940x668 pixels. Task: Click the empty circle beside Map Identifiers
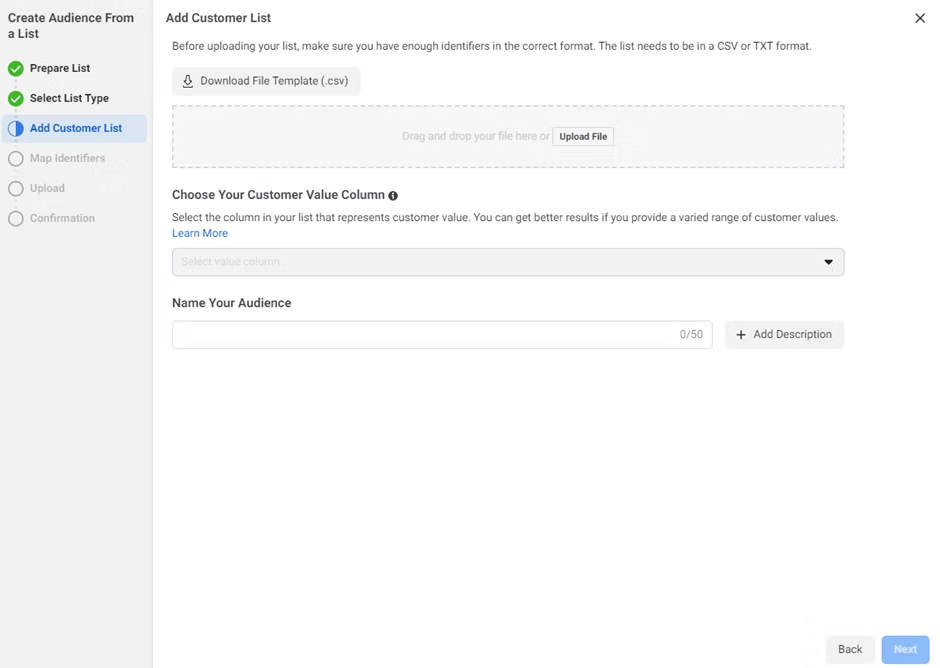16,159
